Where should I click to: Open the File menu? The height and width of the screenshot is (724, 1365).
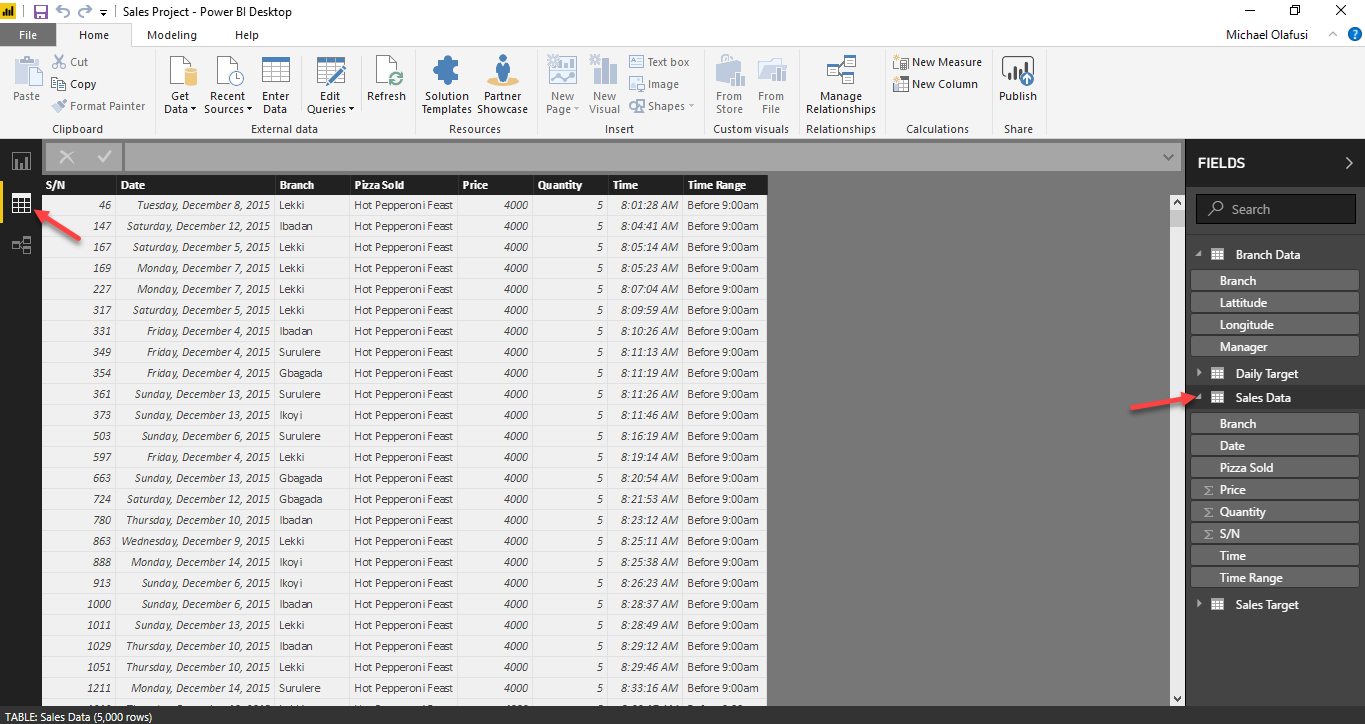28,34
